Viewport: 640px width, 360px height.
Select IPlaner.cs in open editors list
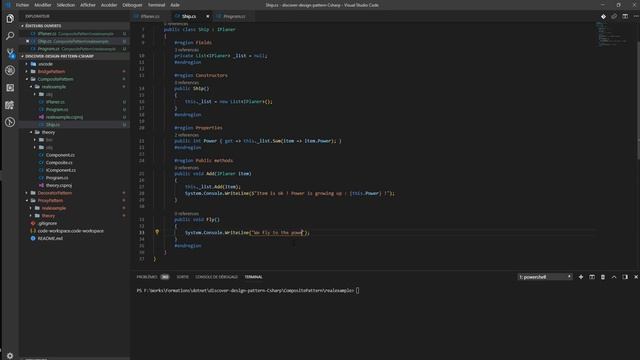[x=75, y=33]
